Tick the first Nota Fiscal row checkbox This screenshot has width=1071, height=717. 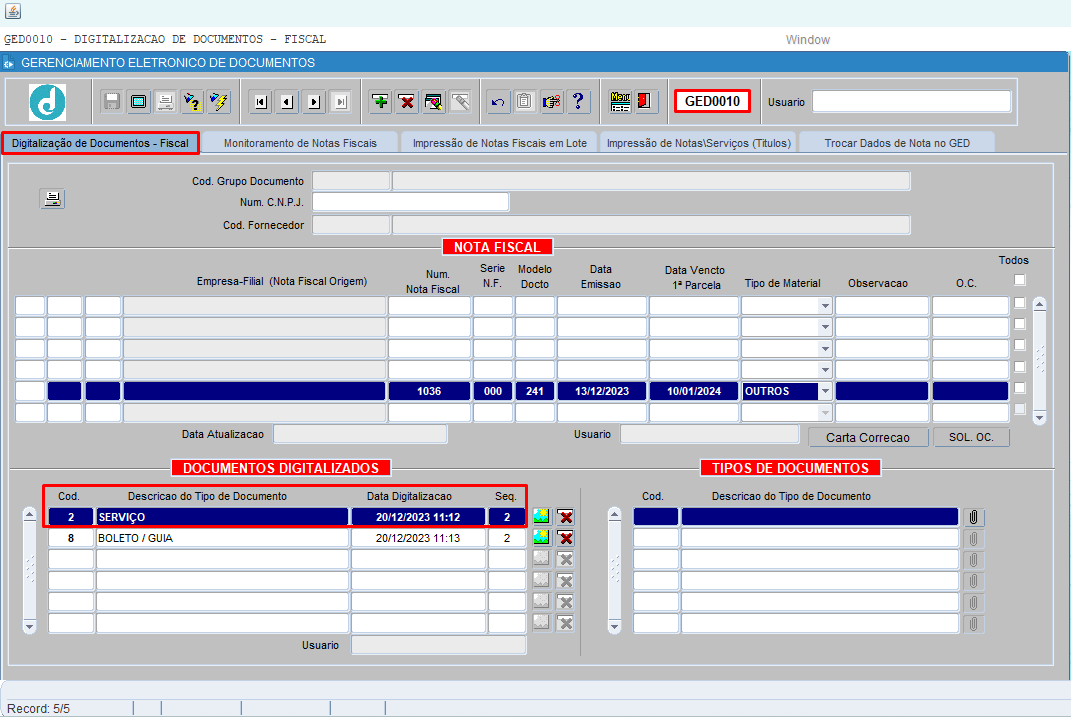tap(1020, 304)
